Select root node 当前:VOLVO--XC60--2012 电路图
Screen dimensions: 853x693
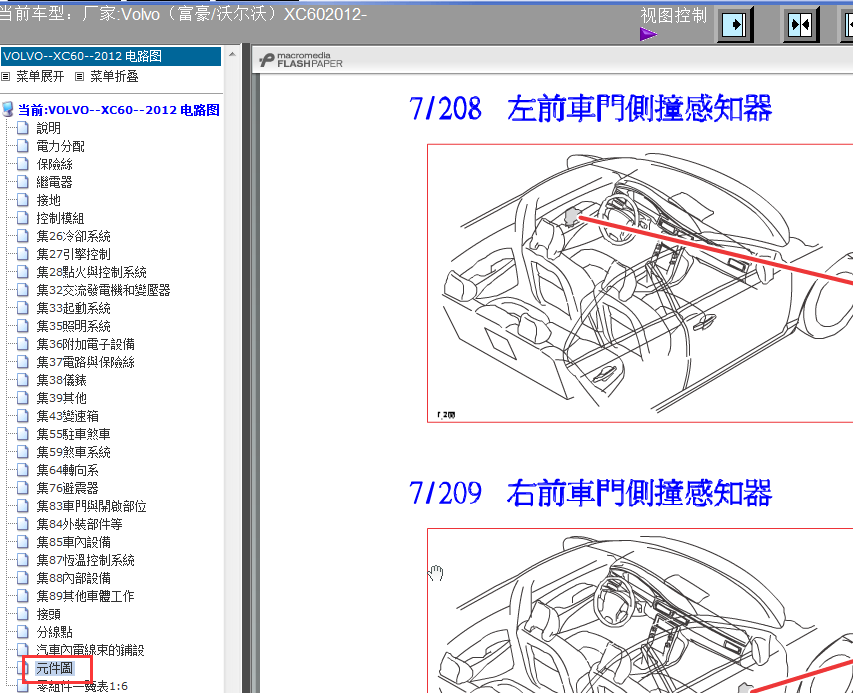point(119,110)
